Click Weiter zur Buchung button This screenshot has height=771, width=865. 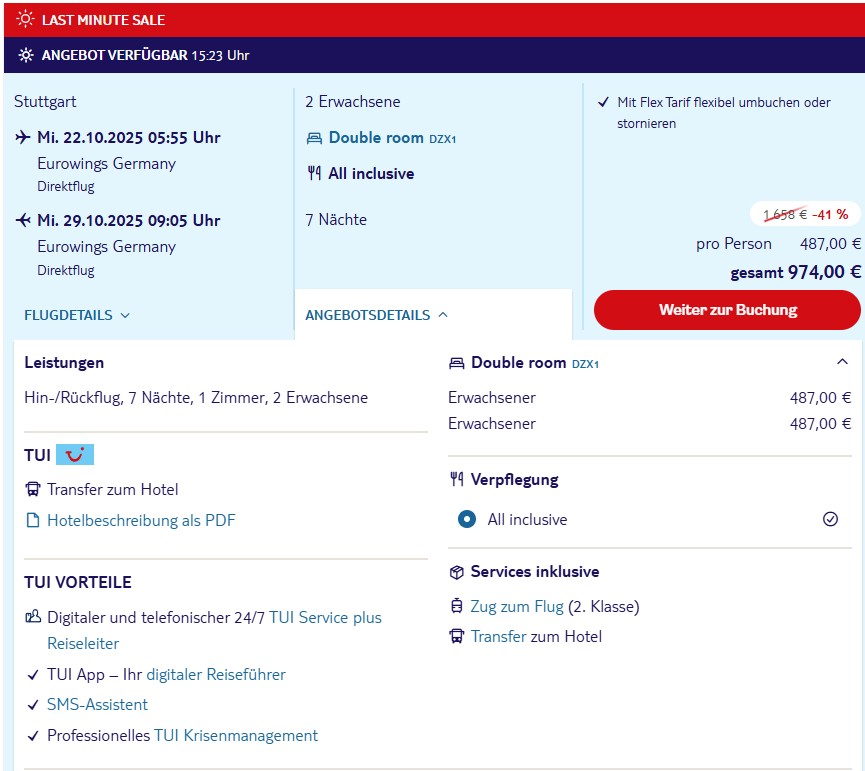[x=727, y=310]
